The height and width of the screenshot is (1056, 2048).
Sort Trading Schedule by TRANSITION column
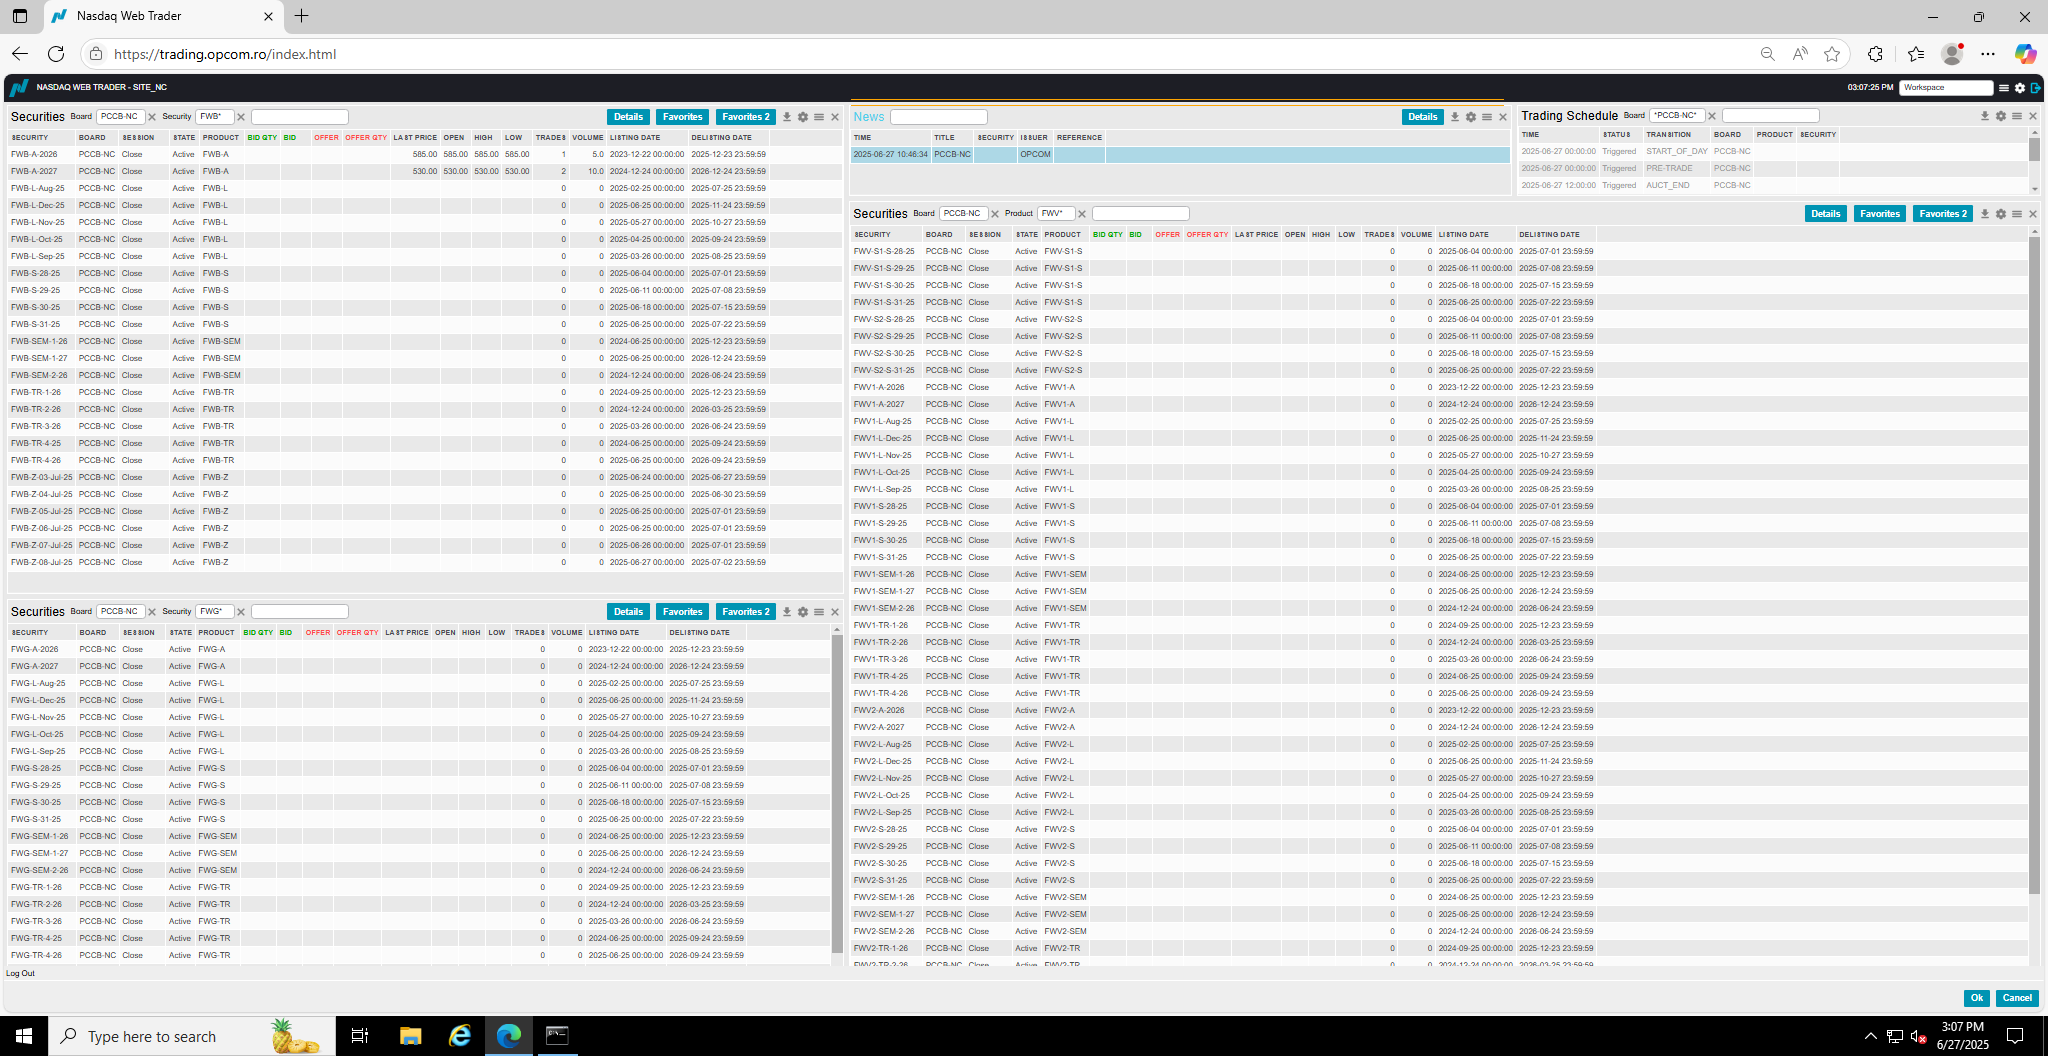pos(1669,135)
